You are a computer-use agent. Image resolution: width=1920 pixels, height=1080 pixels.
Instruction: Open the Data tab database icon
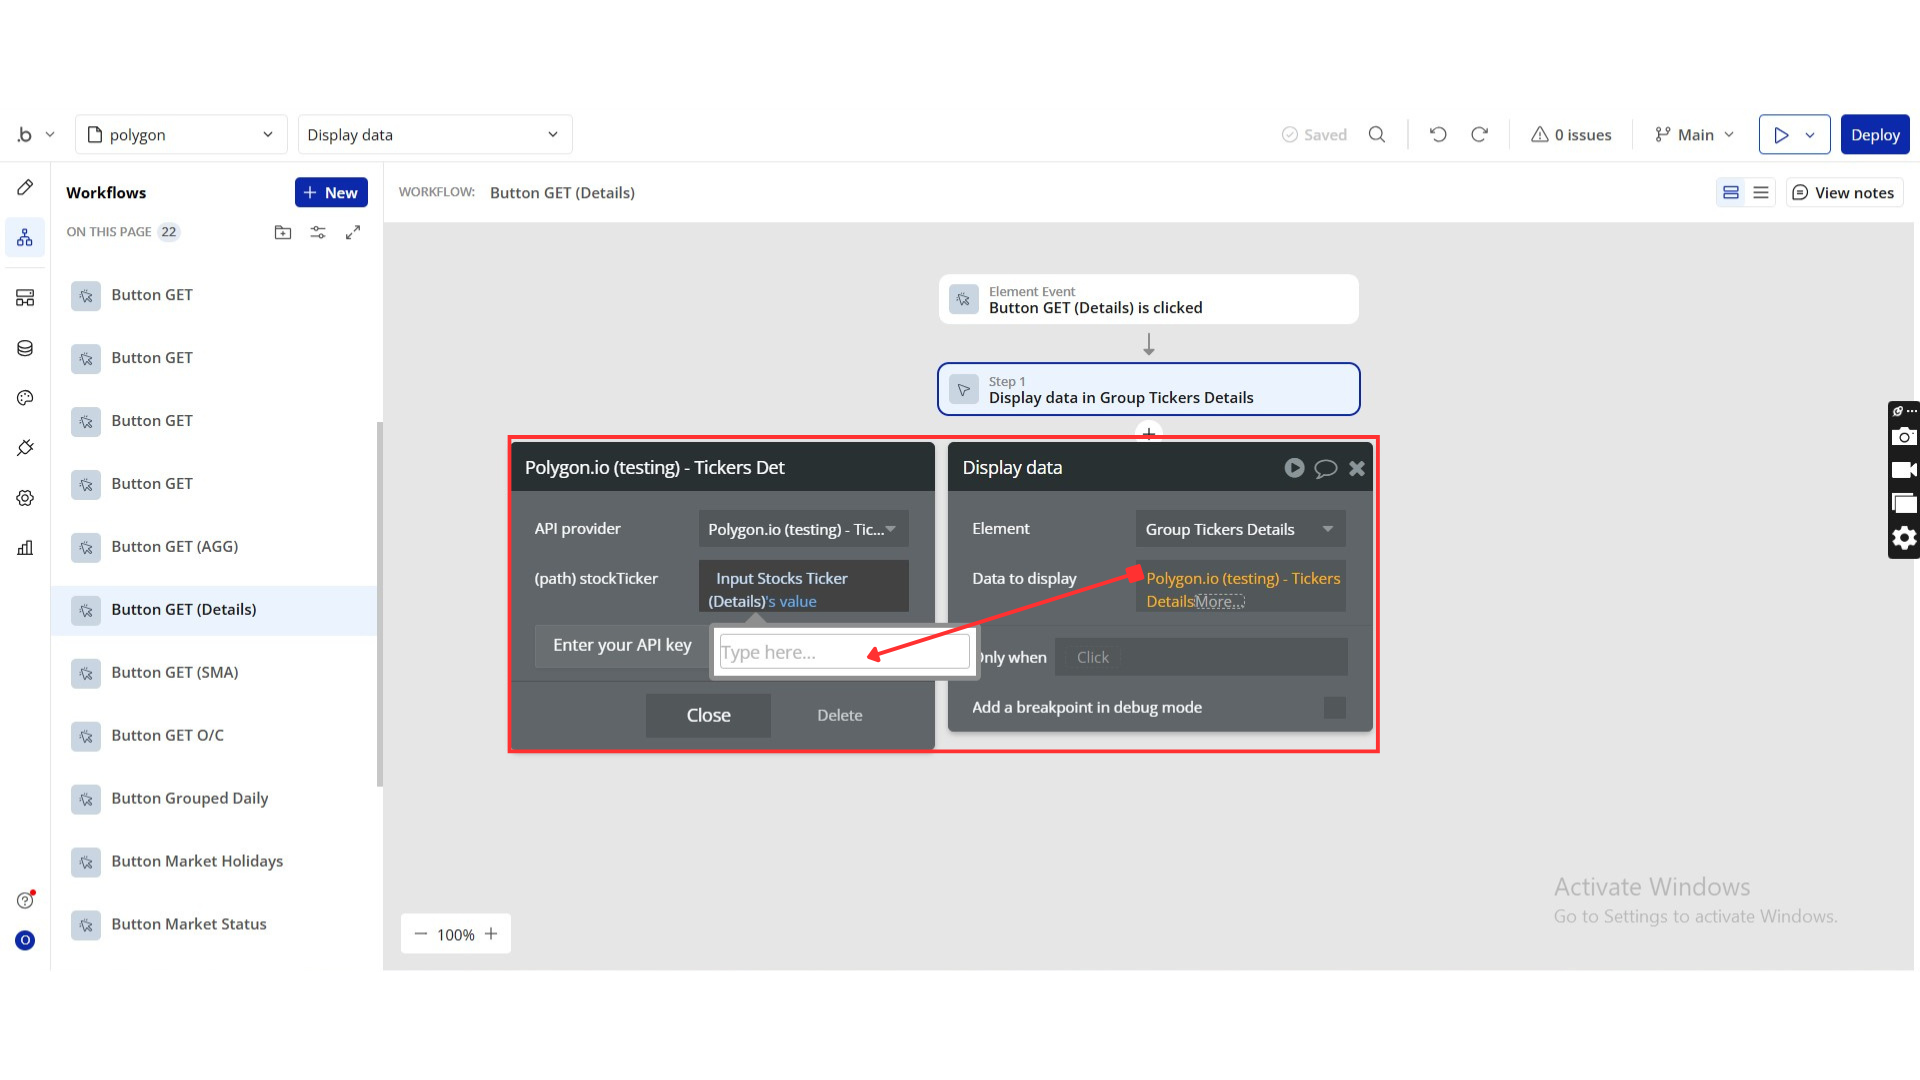25,348
